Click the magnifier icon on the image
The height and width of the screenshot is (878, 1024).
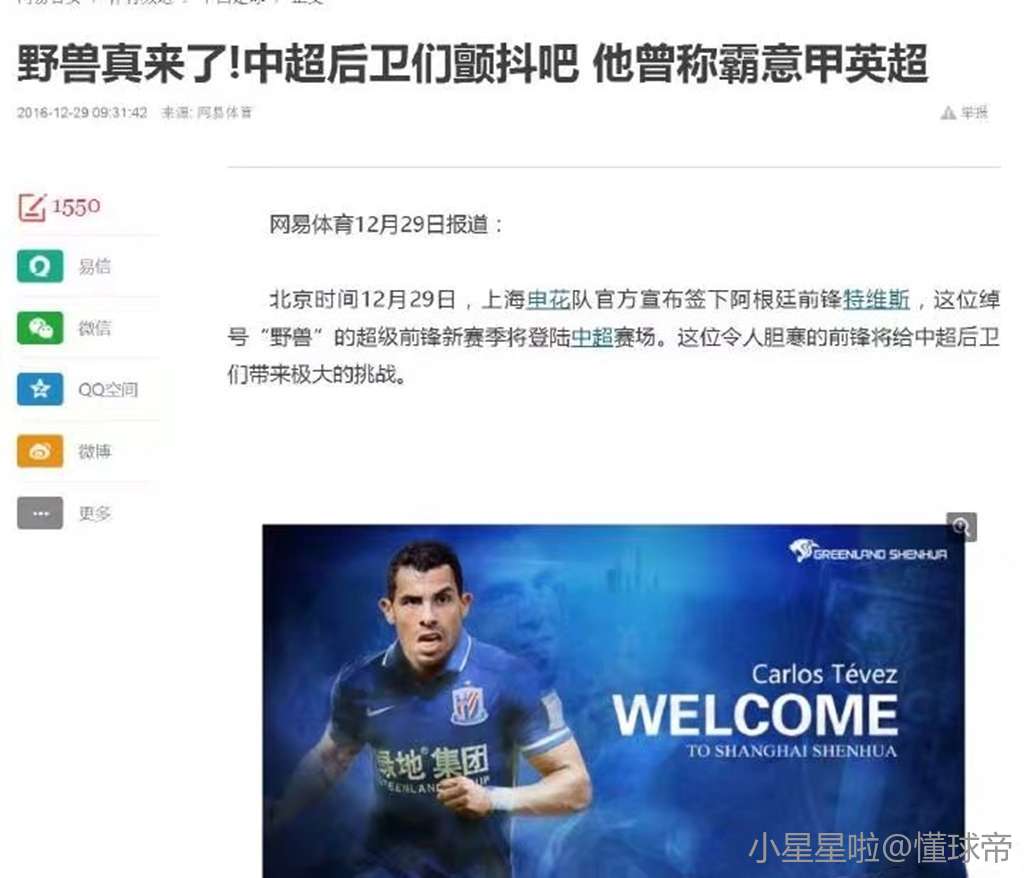[961, 527]
